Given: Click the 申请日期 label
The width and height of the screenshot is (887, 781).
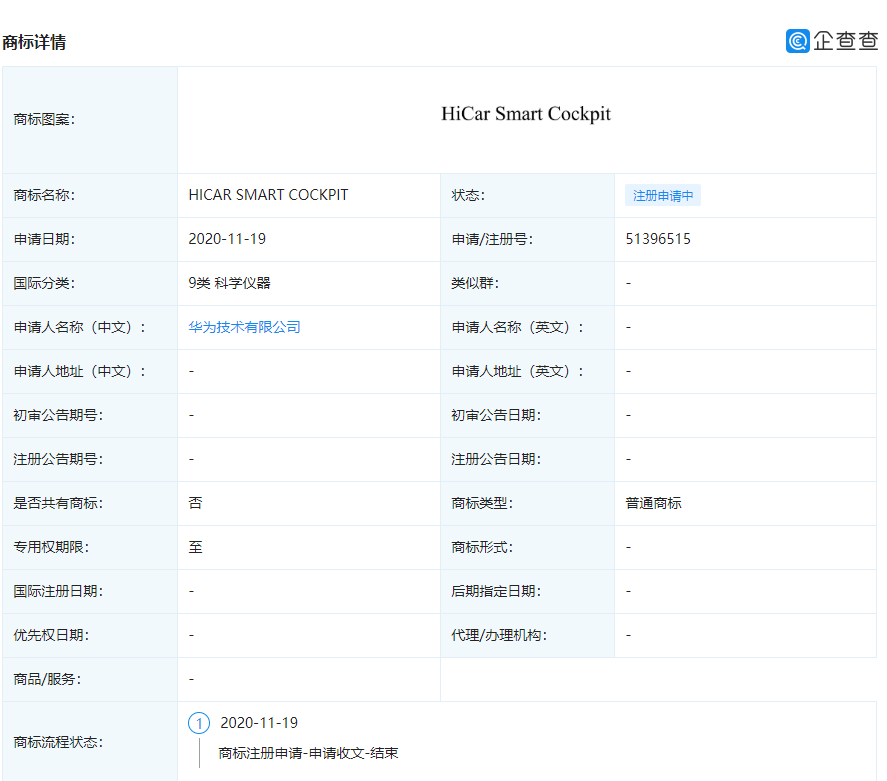Looking at the screenshot, I should pyautogui.click(x=44, y=239).
